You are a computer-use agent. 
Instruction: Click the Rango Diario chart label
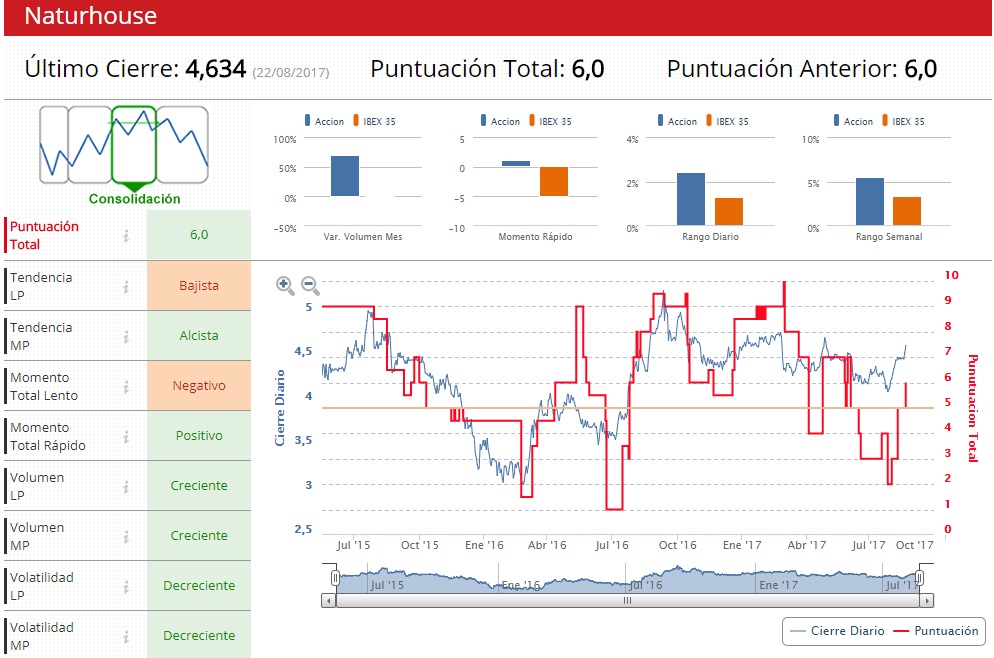coord(710,236)
